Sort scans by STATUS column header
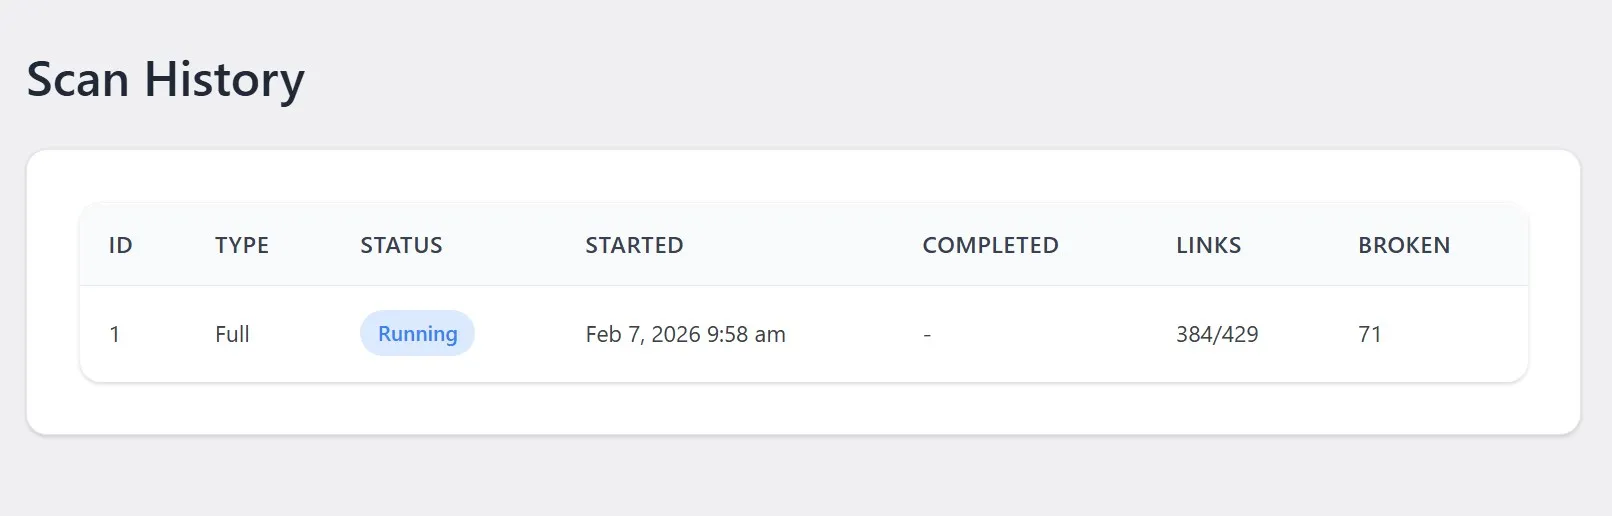Image resolution: width=1612 pixels, height=516 pixels. [401, 245]
